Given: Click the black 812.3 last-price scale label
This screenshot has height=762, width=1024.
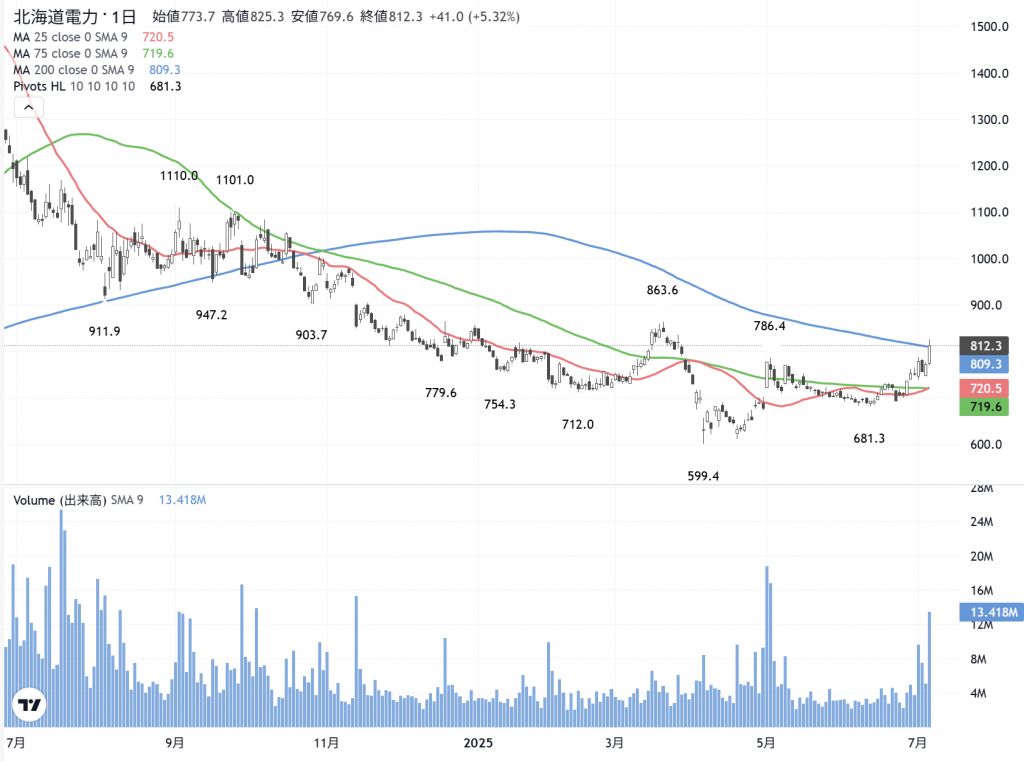Looking at the screenshot, I should [984, 346].
